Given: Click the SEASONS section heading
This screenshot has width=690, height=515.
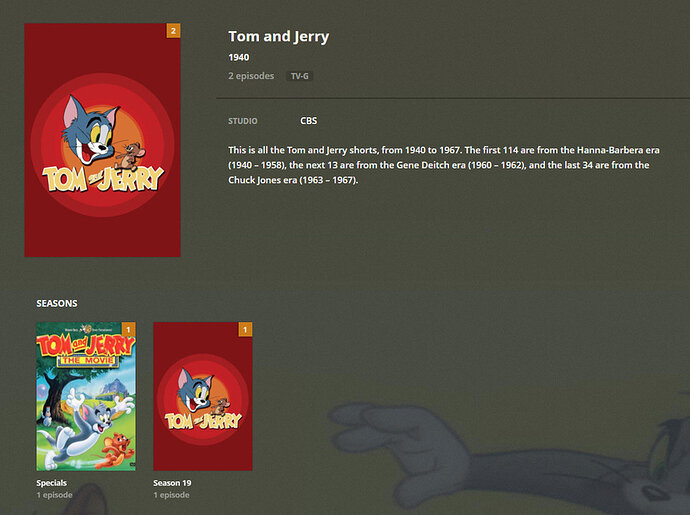Looking at the screenshot, I should click(57, 303).
